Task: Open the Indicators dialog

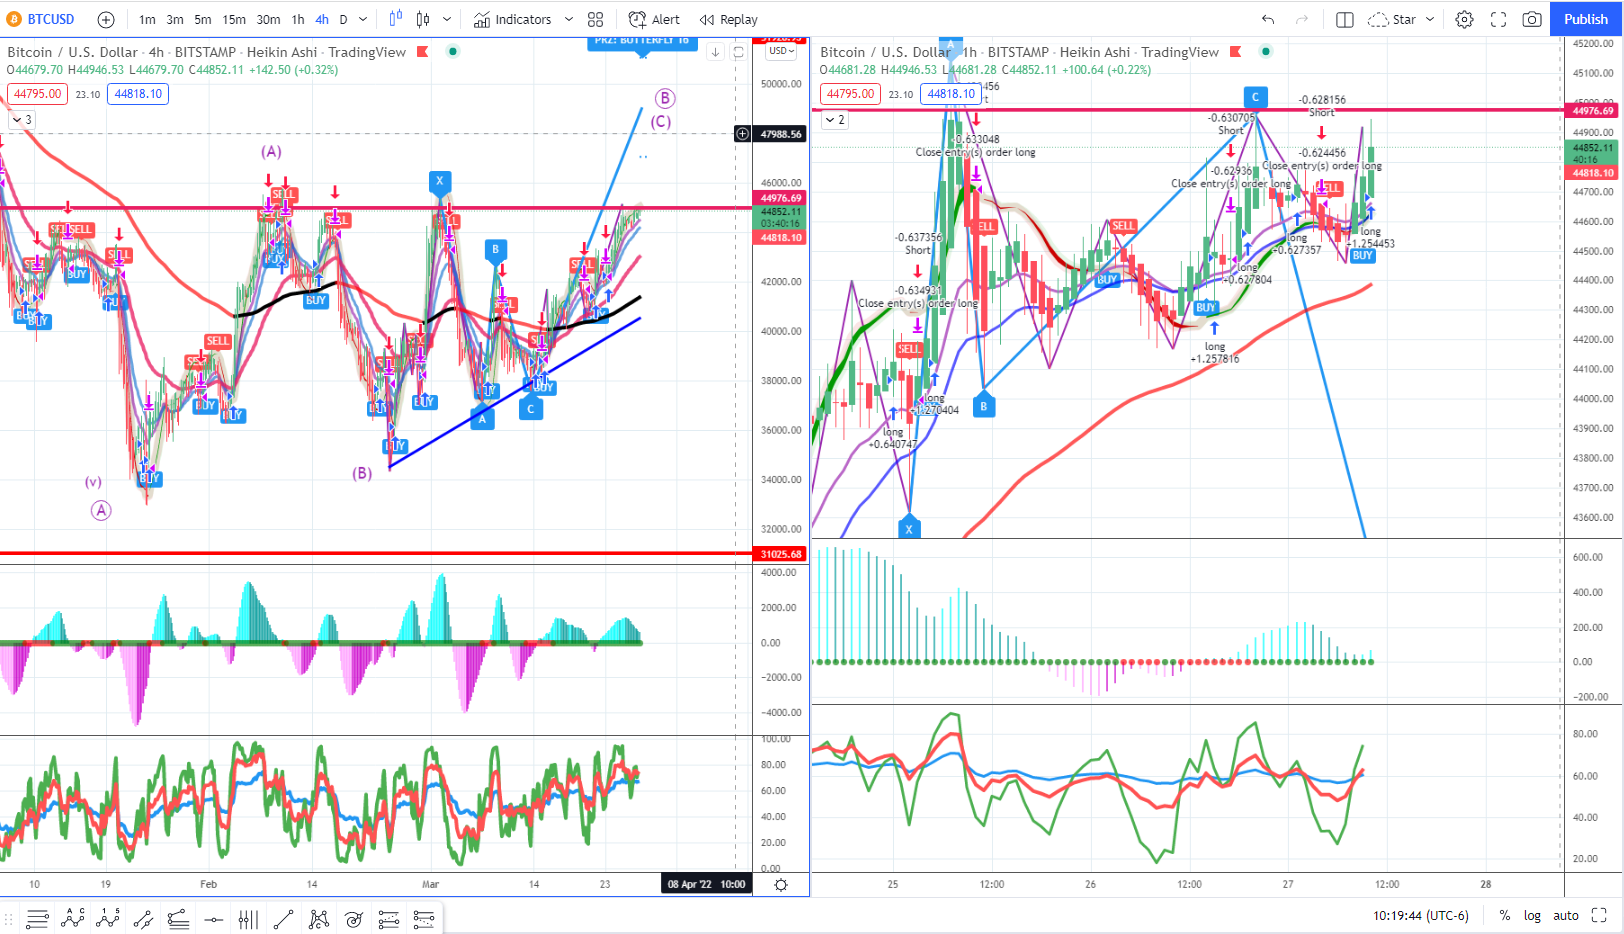Action: click(x=512, y=19)
